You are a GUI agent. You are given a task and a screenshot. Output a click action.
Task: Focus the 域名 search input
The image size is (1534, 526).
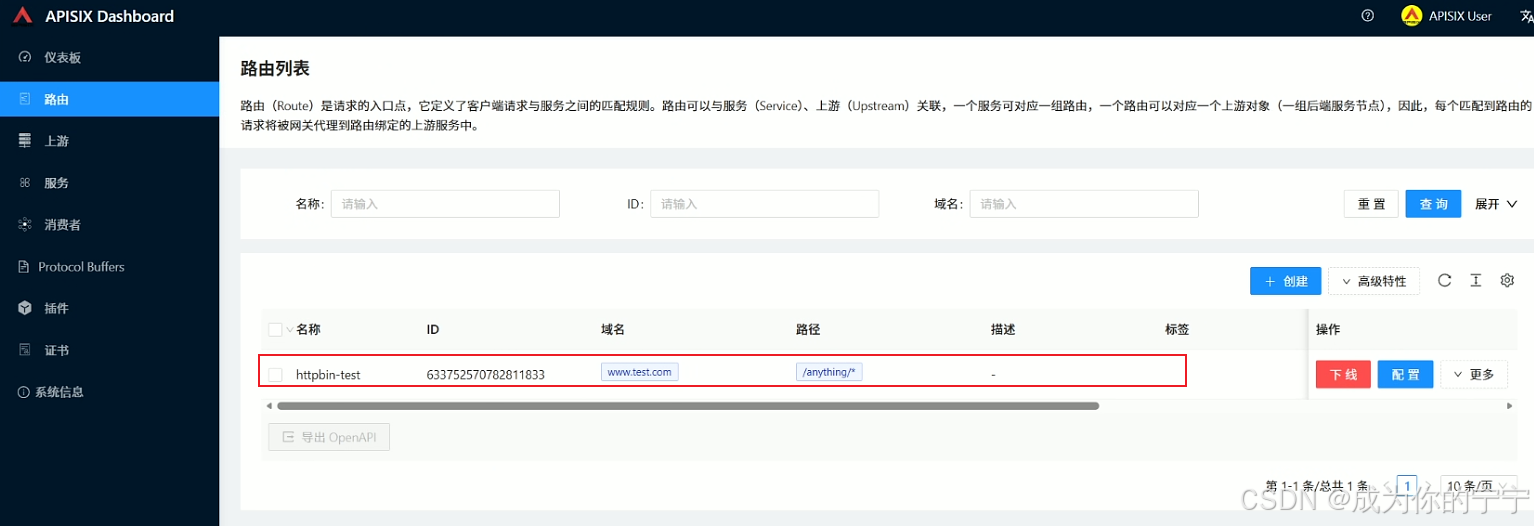1084,204
